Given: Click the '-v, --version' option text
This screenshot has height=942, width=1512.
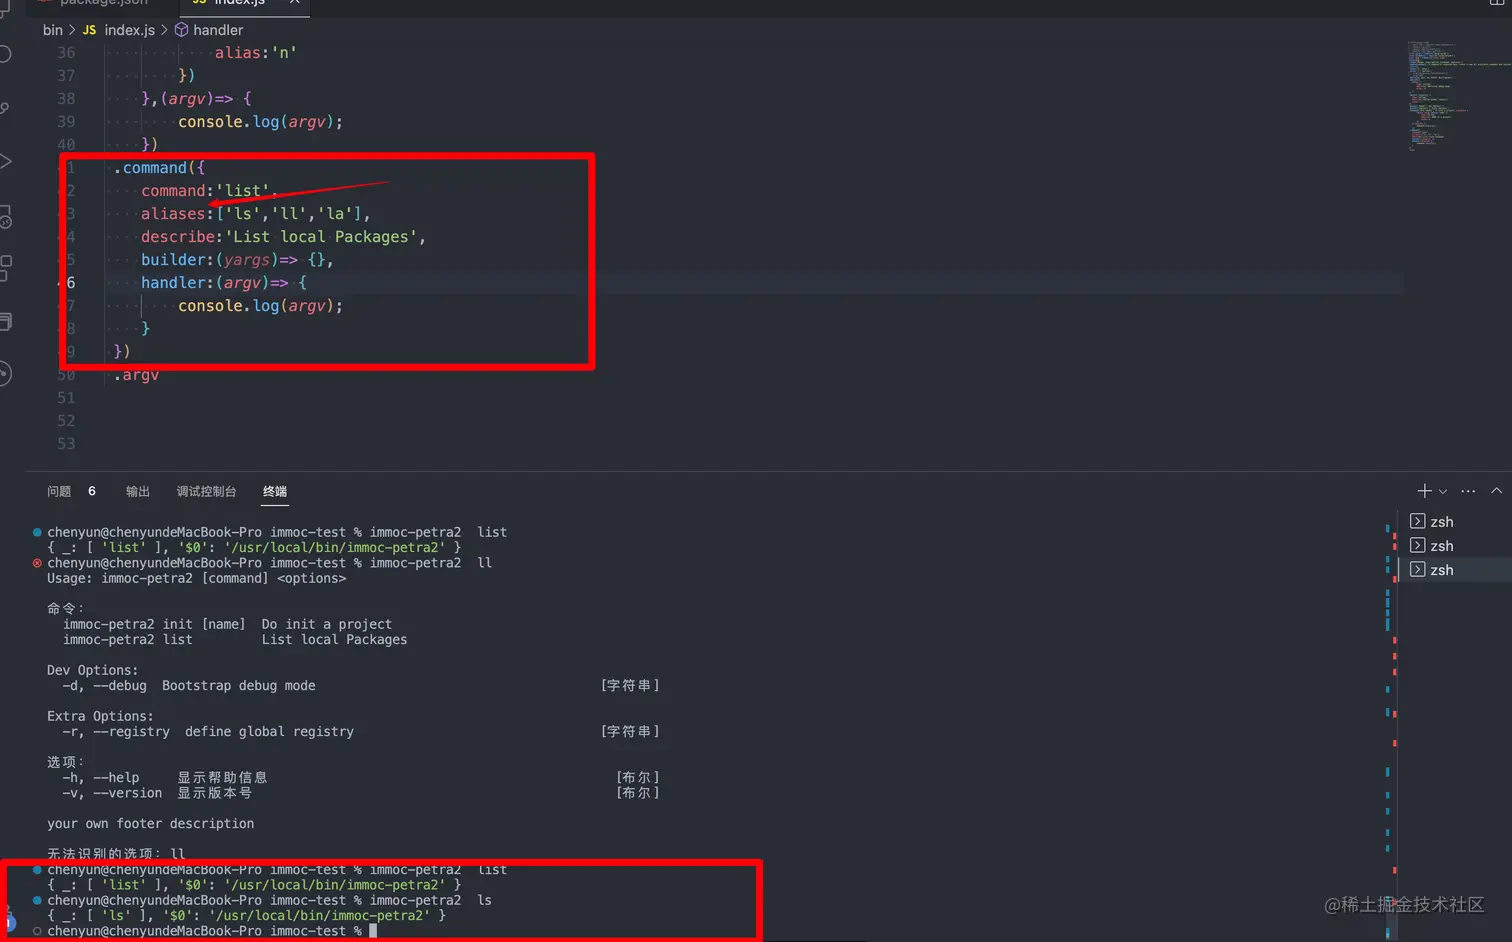Looking at the screenshot, I should coord(112,793).
